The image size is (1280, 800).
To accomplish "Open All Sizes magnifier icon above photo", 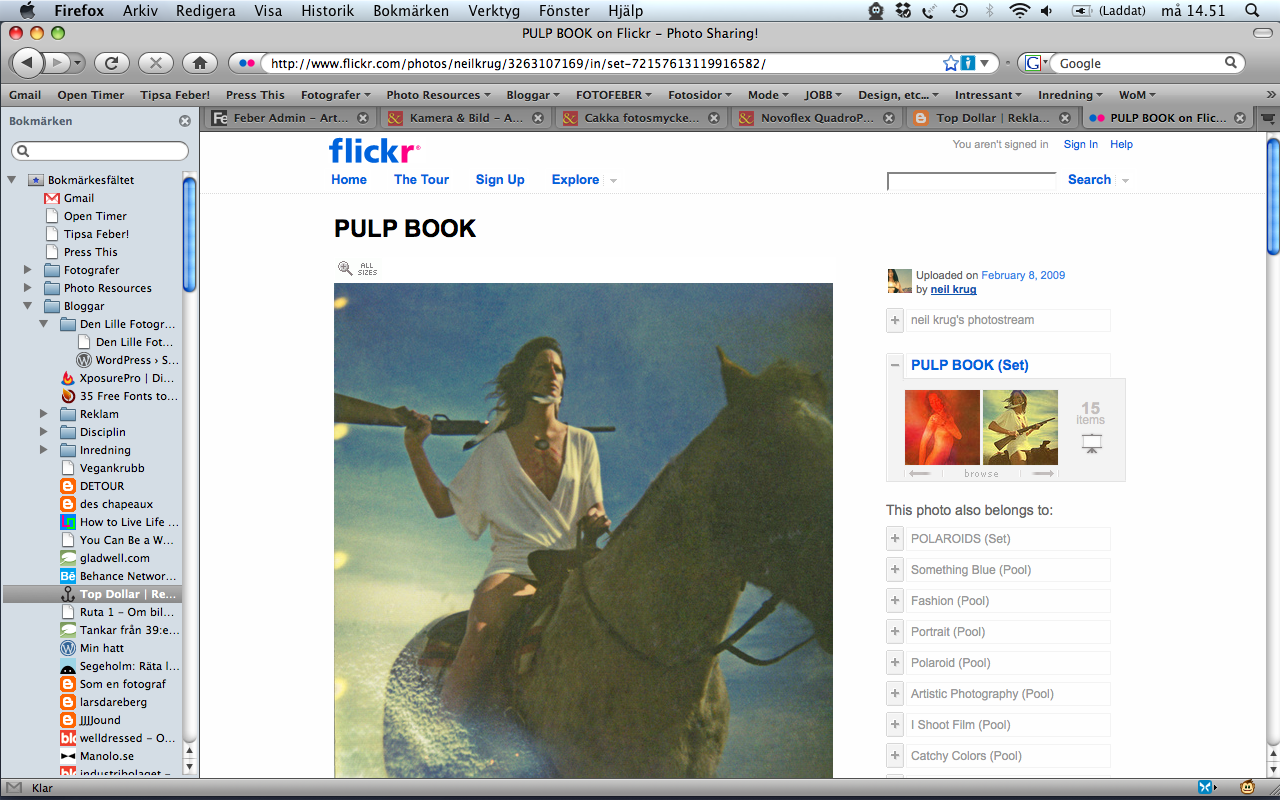I will point(345,268).
